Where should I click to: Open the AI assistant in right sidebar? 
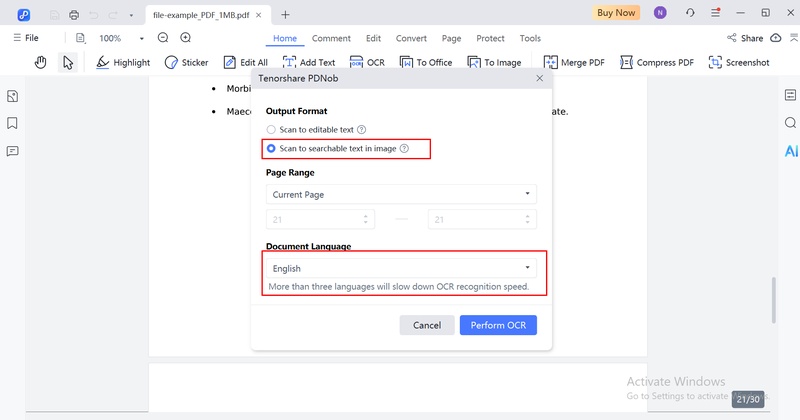pos(791,151)
